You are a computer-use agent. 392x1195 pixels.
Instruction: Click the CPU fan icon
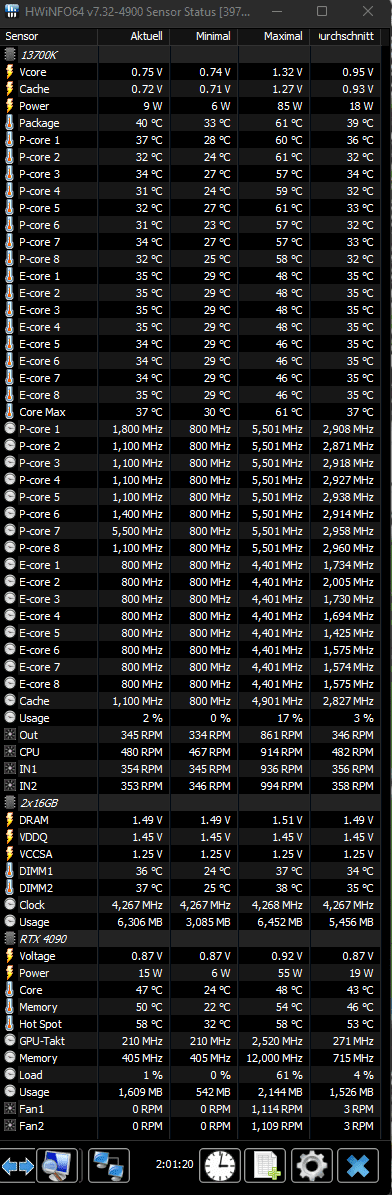point(10,752)
